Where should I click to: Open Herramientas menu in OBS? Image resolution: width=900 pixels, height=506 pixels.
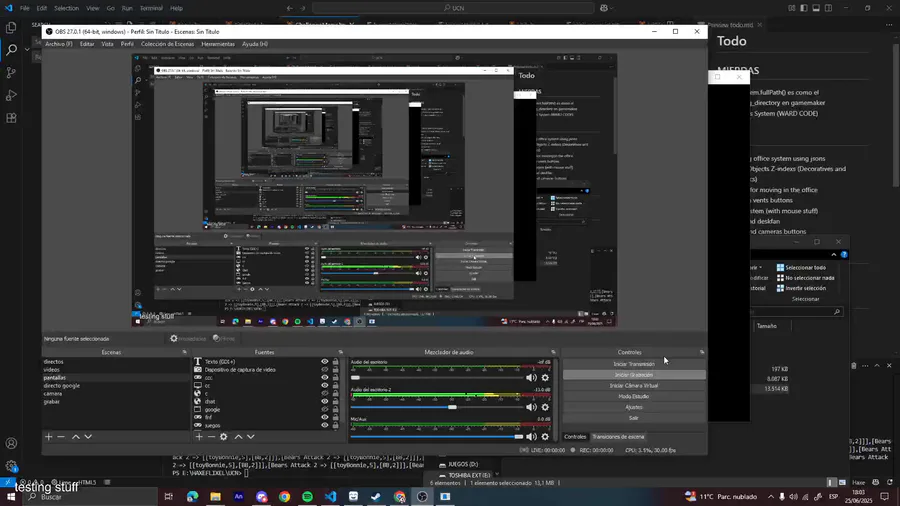218,44
